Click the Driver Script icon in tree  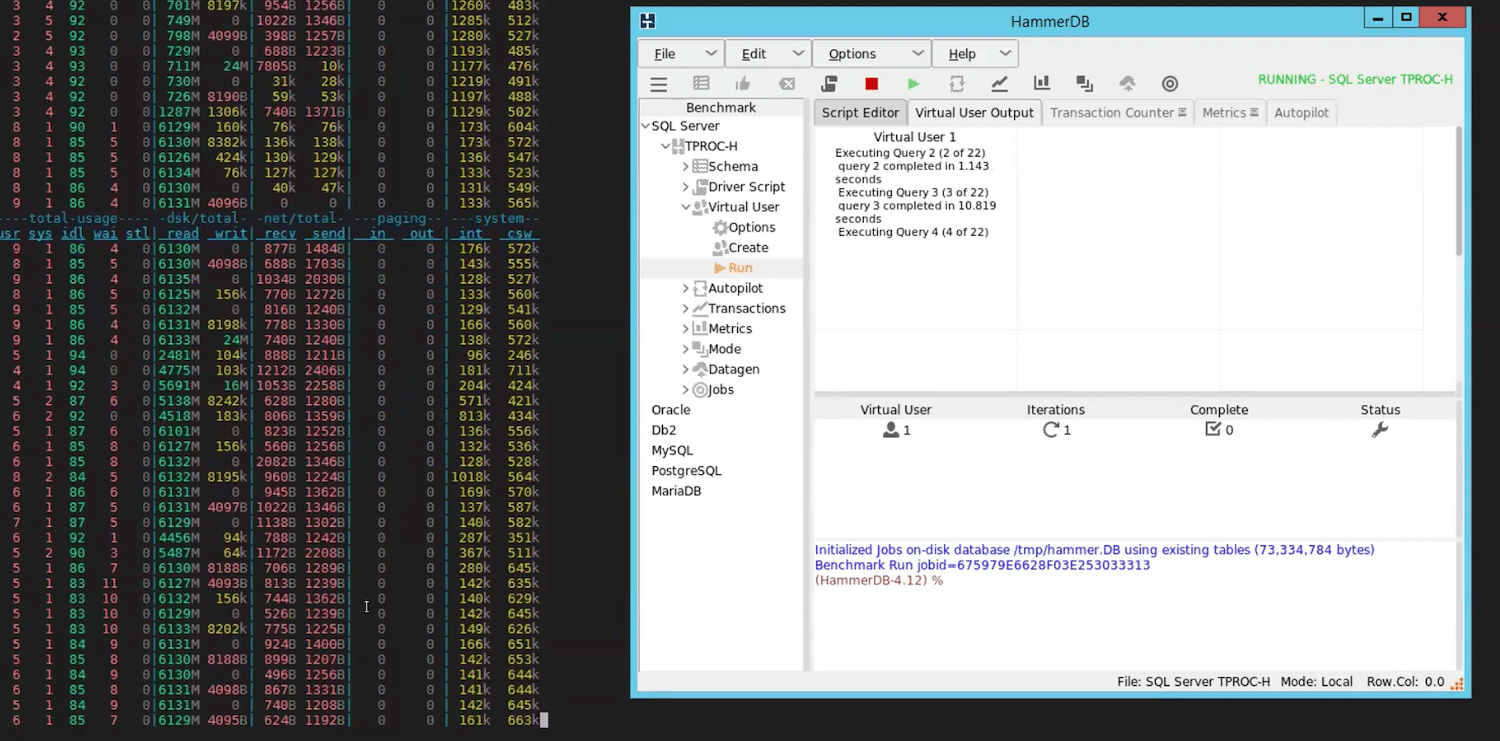[x=700, y=187]
